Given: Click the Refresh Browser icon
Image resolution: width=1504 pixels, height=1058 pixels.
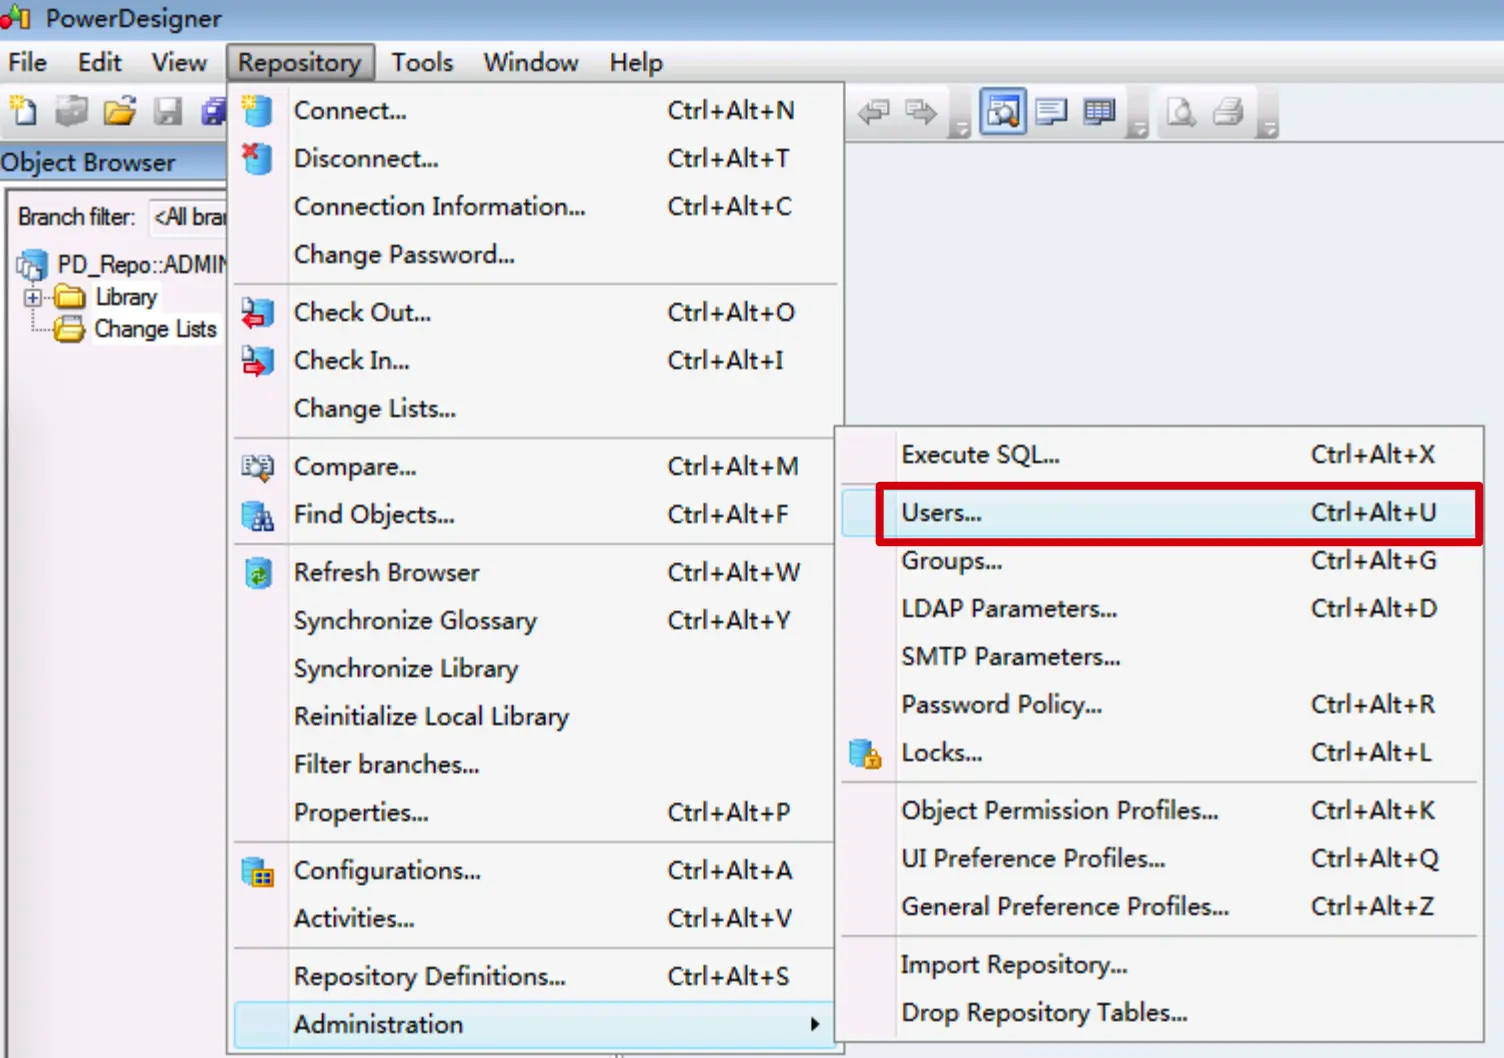Looking at the screenshot, I should 257,573.
